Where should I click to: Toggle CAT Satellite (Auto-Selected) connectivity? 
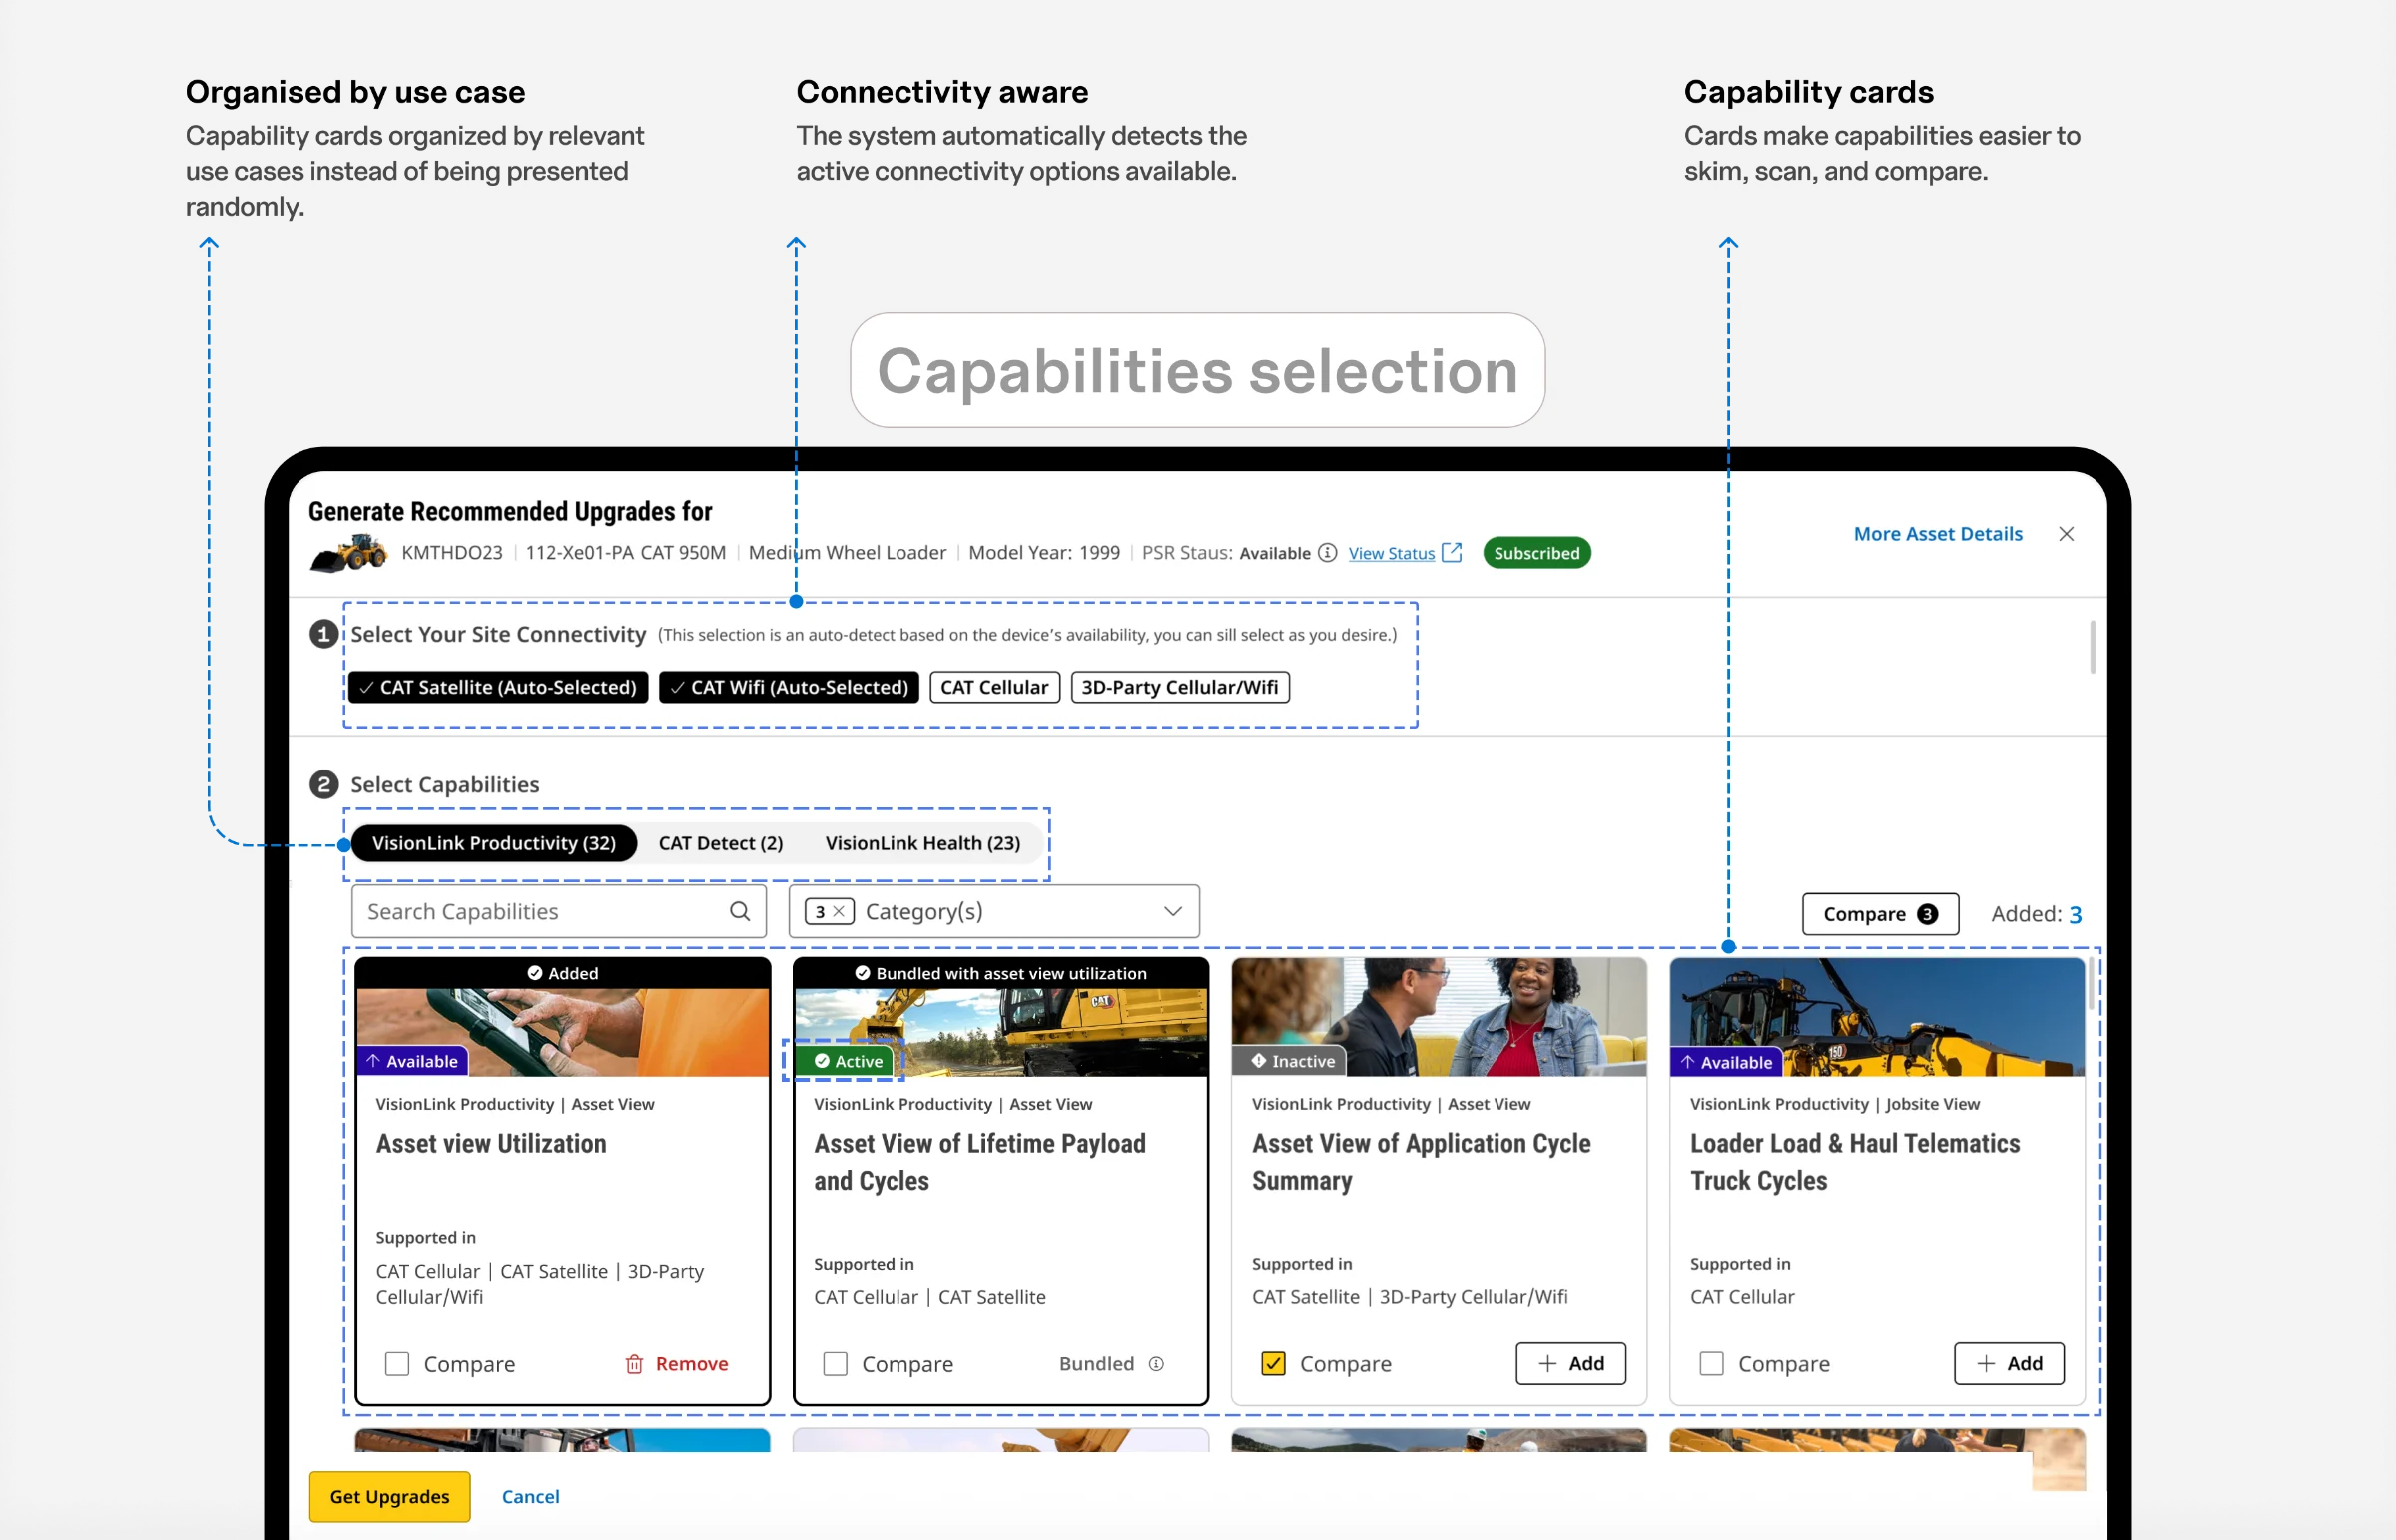[498, 687]
